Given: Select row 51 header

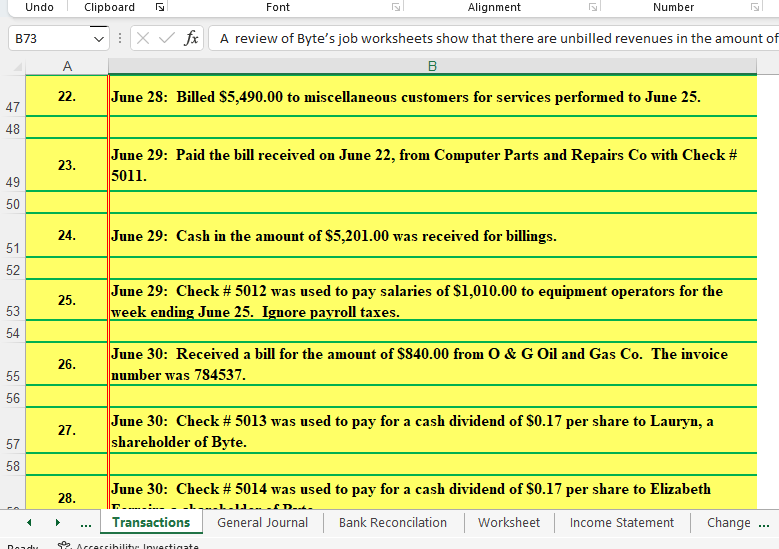Looking at the screenshot, I should (x=13, y=235).
